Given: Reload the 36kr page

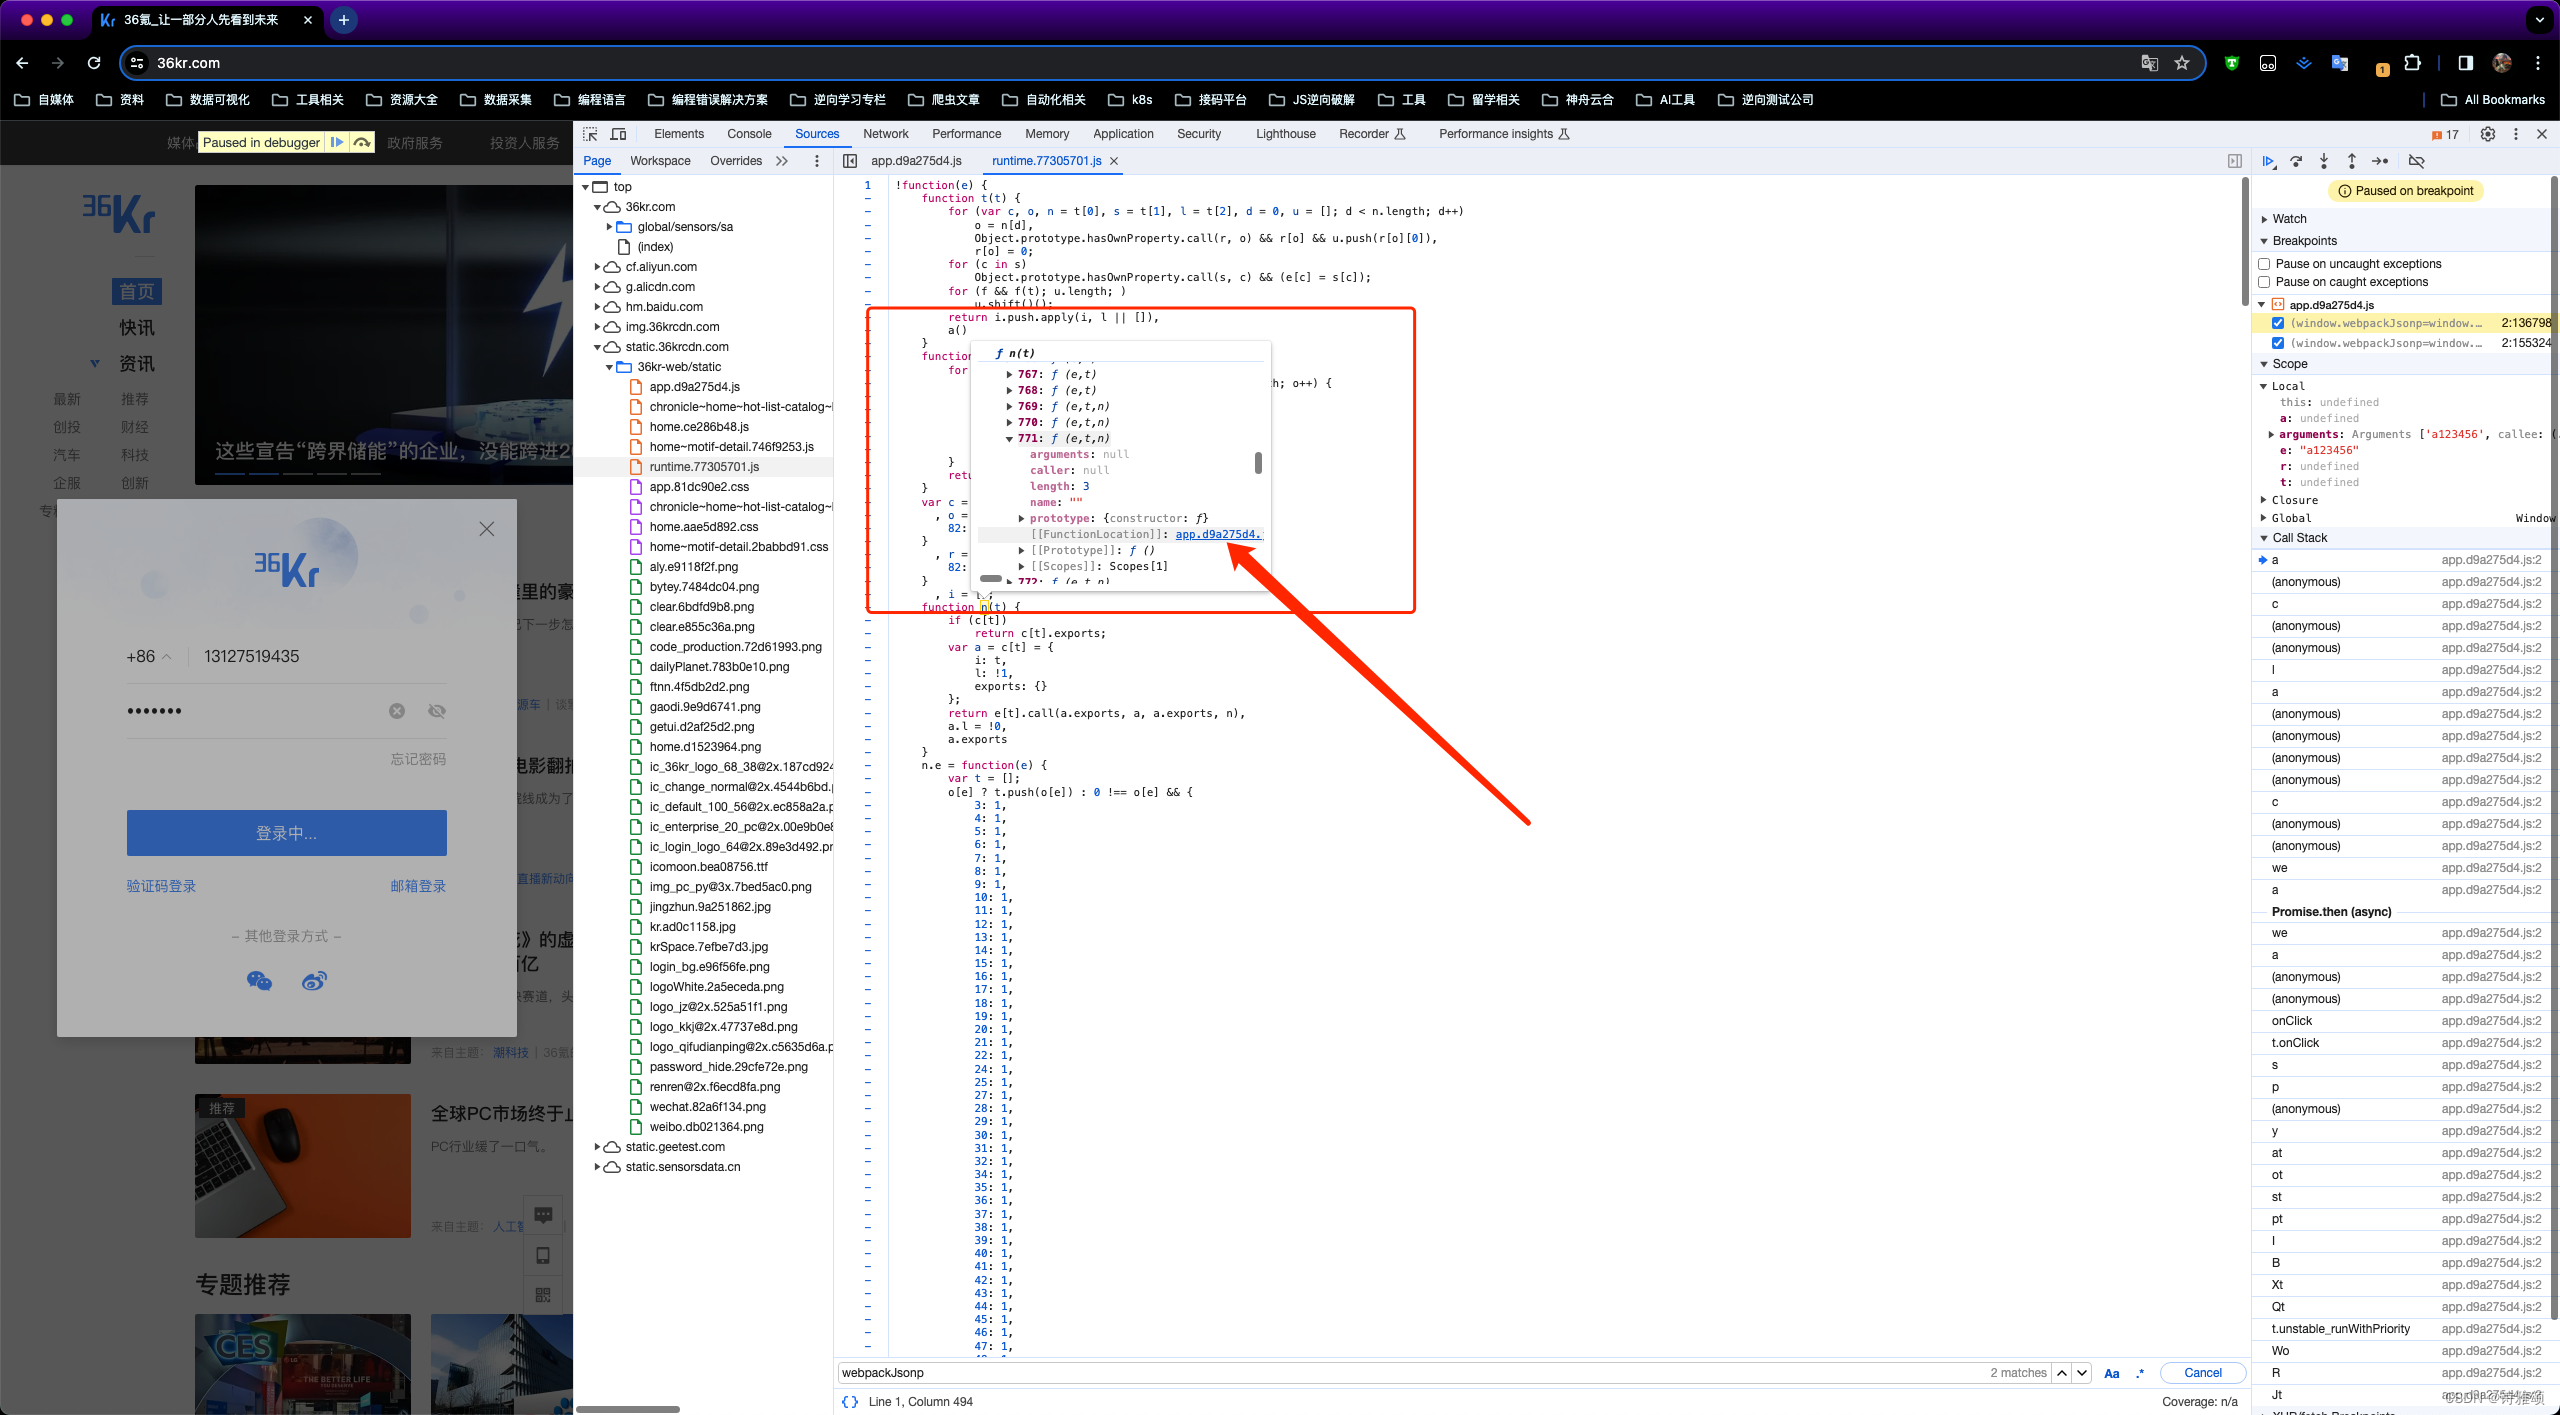Looking at the screenshot, I should pyautogui.click(x=94, y=63).
